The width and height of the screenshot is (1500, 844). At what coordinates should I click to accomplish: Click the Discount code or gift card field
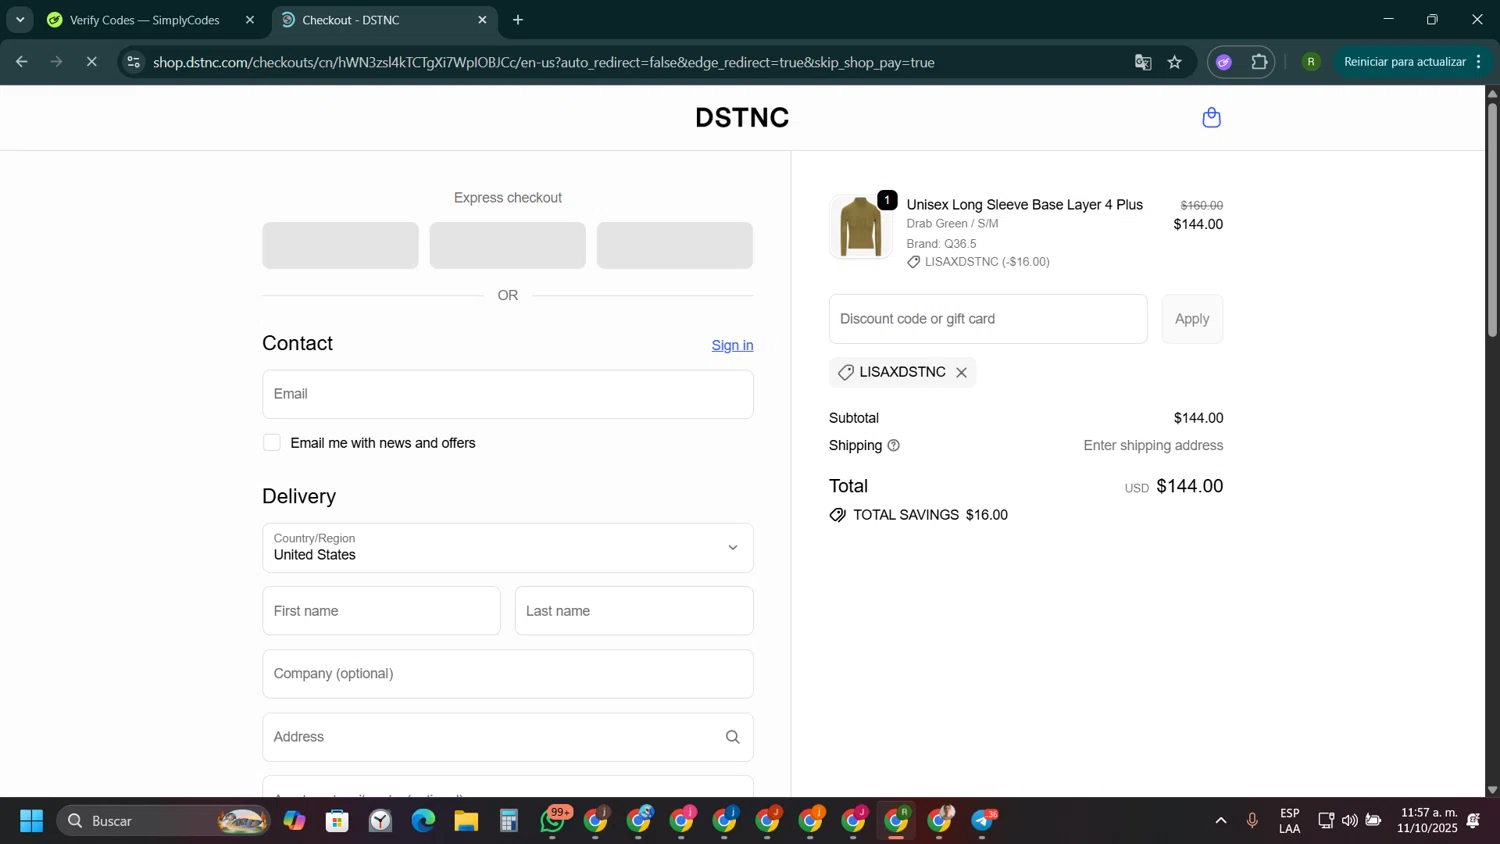point(988,319)
